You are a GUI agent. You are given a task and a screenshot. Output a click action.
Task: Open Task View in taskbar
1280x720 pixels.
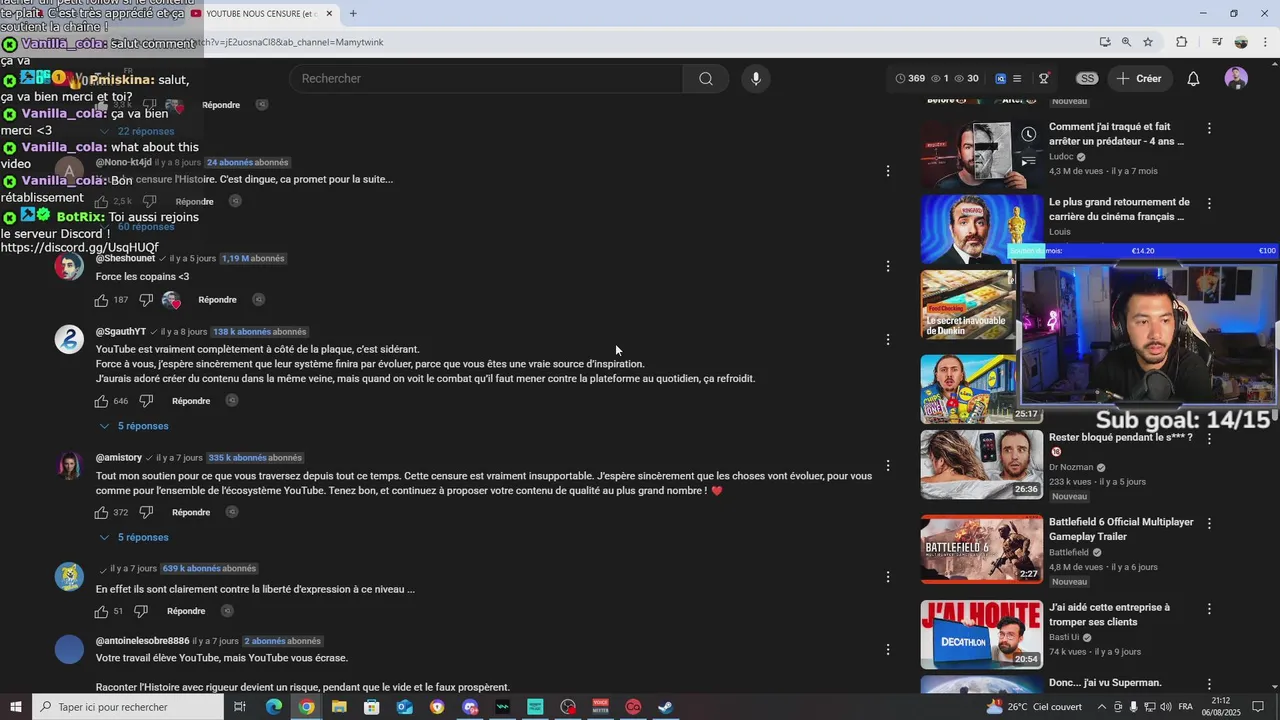pos(240,707)
